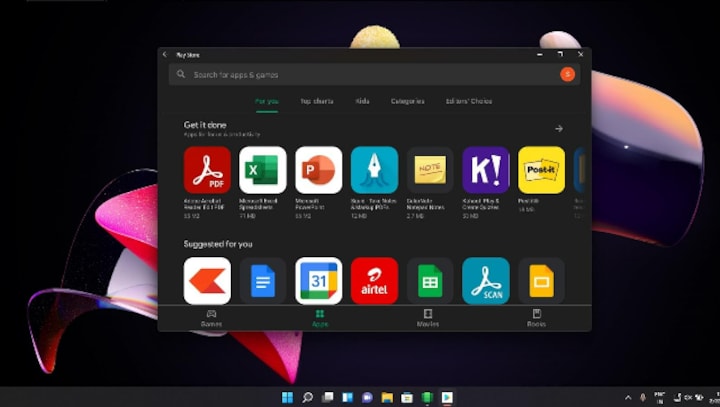Image resolution: width=720 pixels, height=407 pixels.
Task: Open Task View on the taskbar
Action: [327, 397]
